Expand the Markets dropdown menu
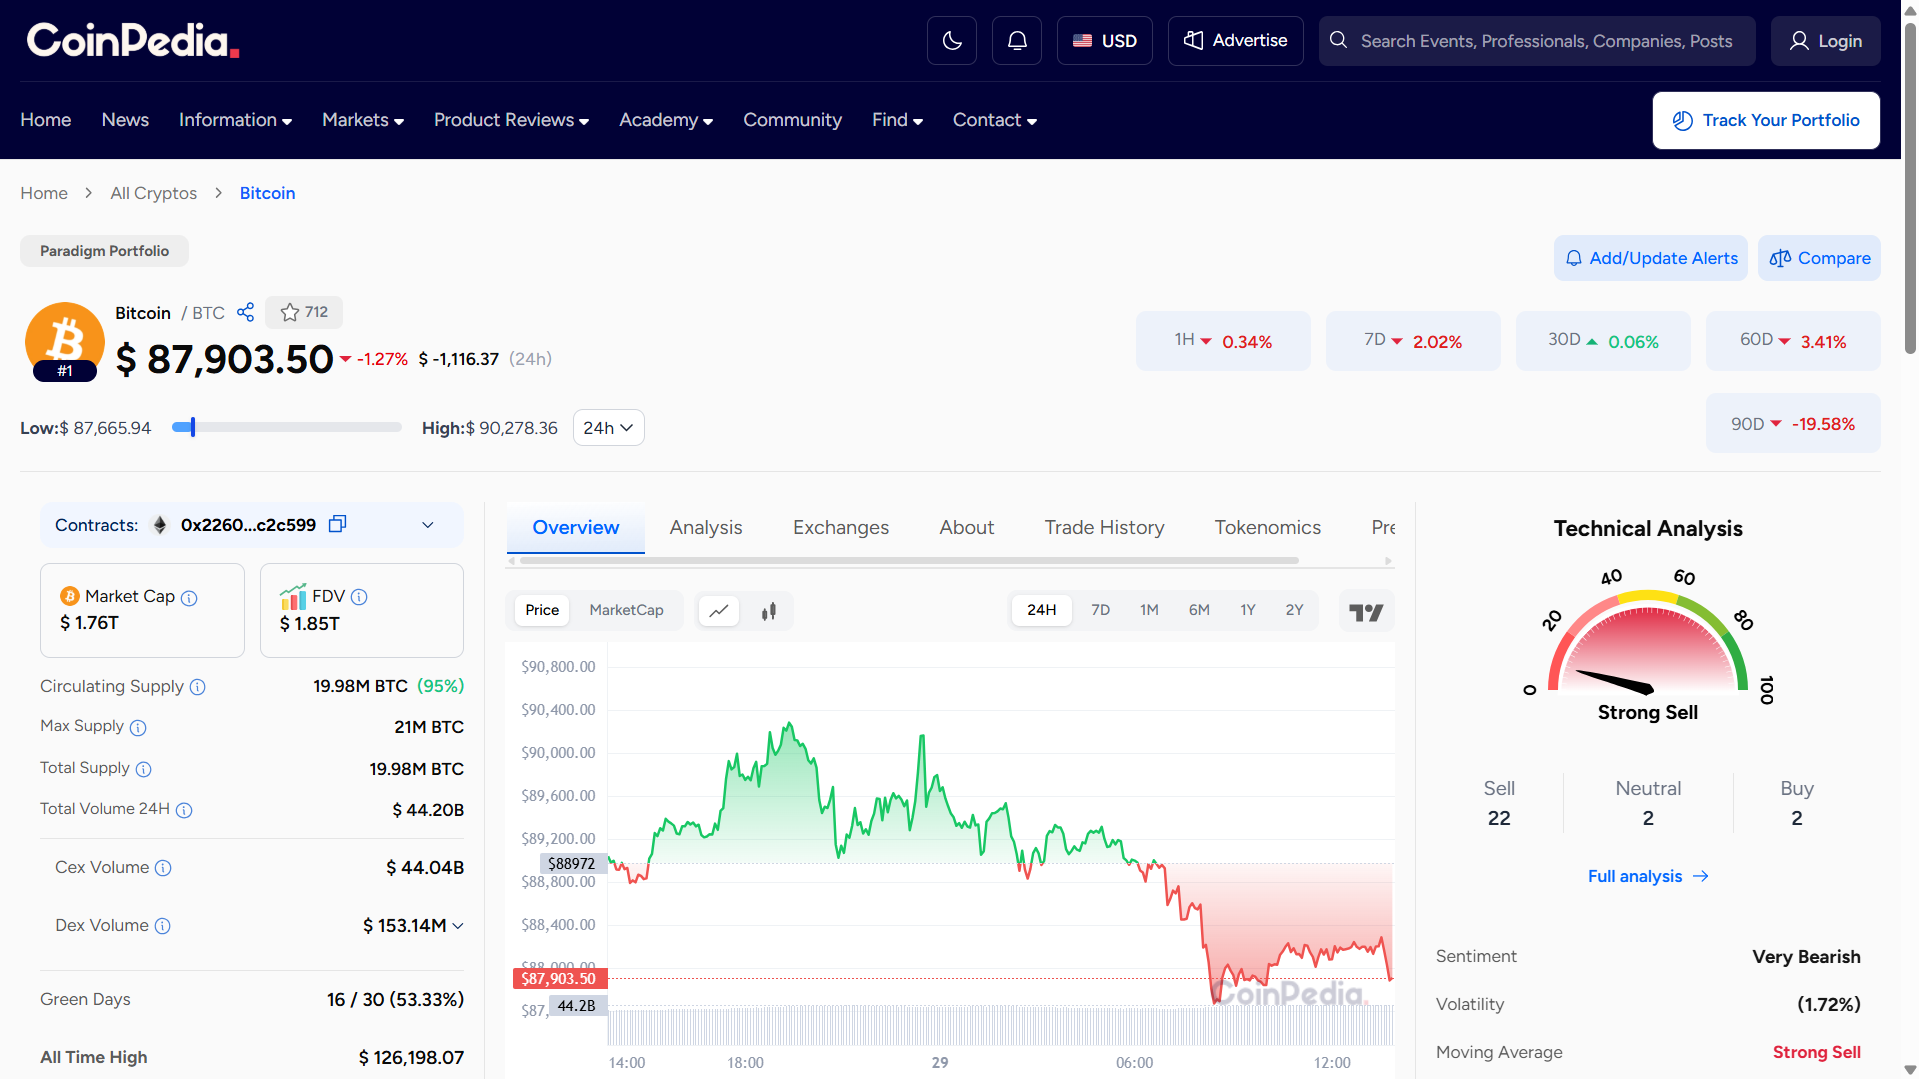 [363, 120]
